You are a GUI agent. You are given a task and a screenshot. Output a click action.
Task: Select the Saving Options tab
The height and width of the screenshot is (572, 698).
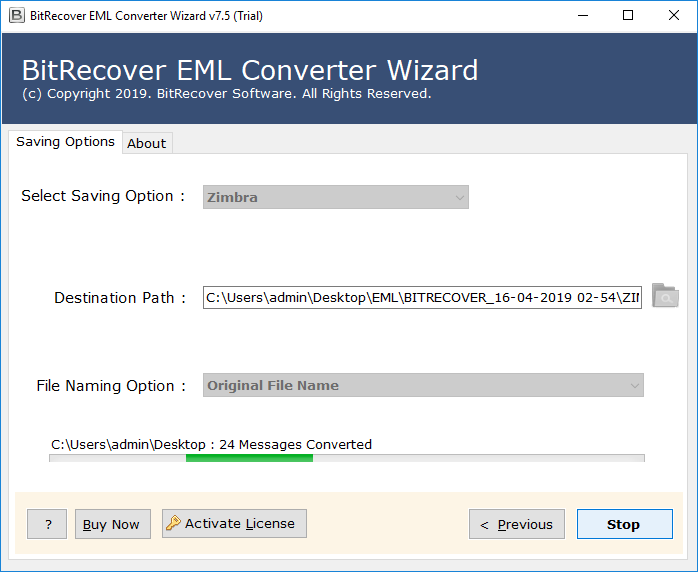point(65,142)
